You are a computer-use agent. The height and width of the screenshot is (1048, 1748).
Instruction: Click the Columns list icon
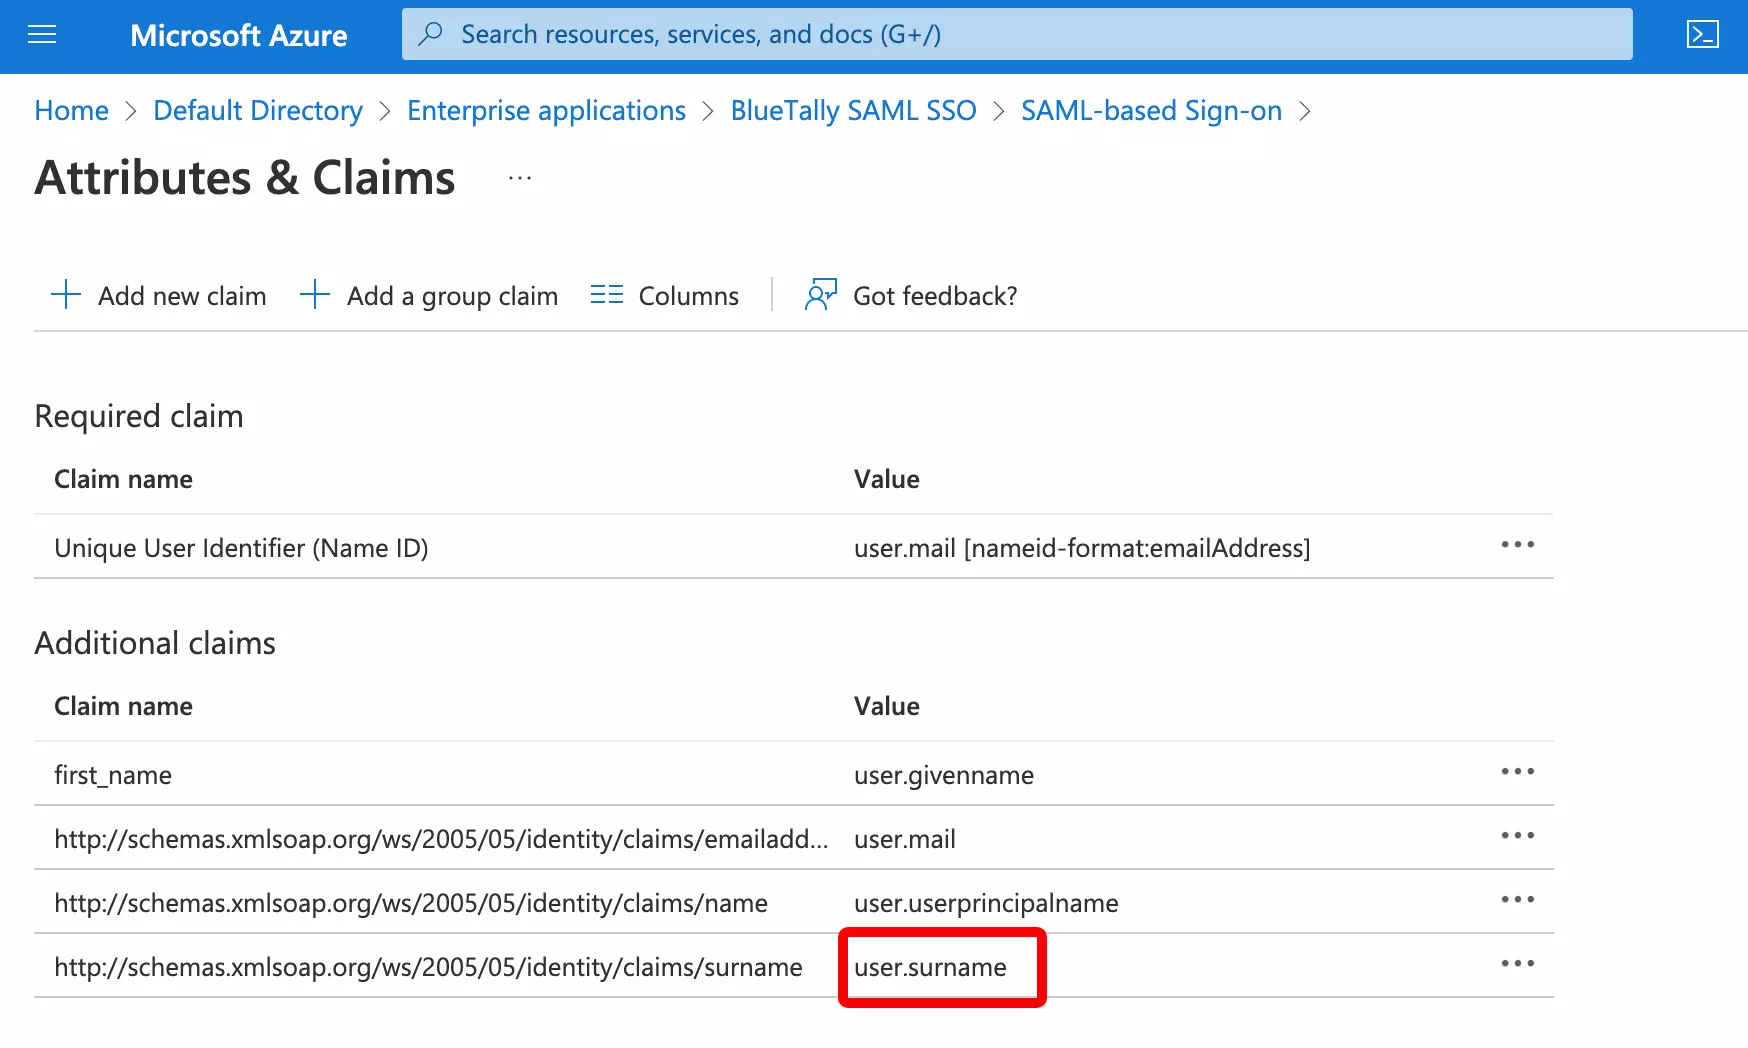(x=607, y=295)
